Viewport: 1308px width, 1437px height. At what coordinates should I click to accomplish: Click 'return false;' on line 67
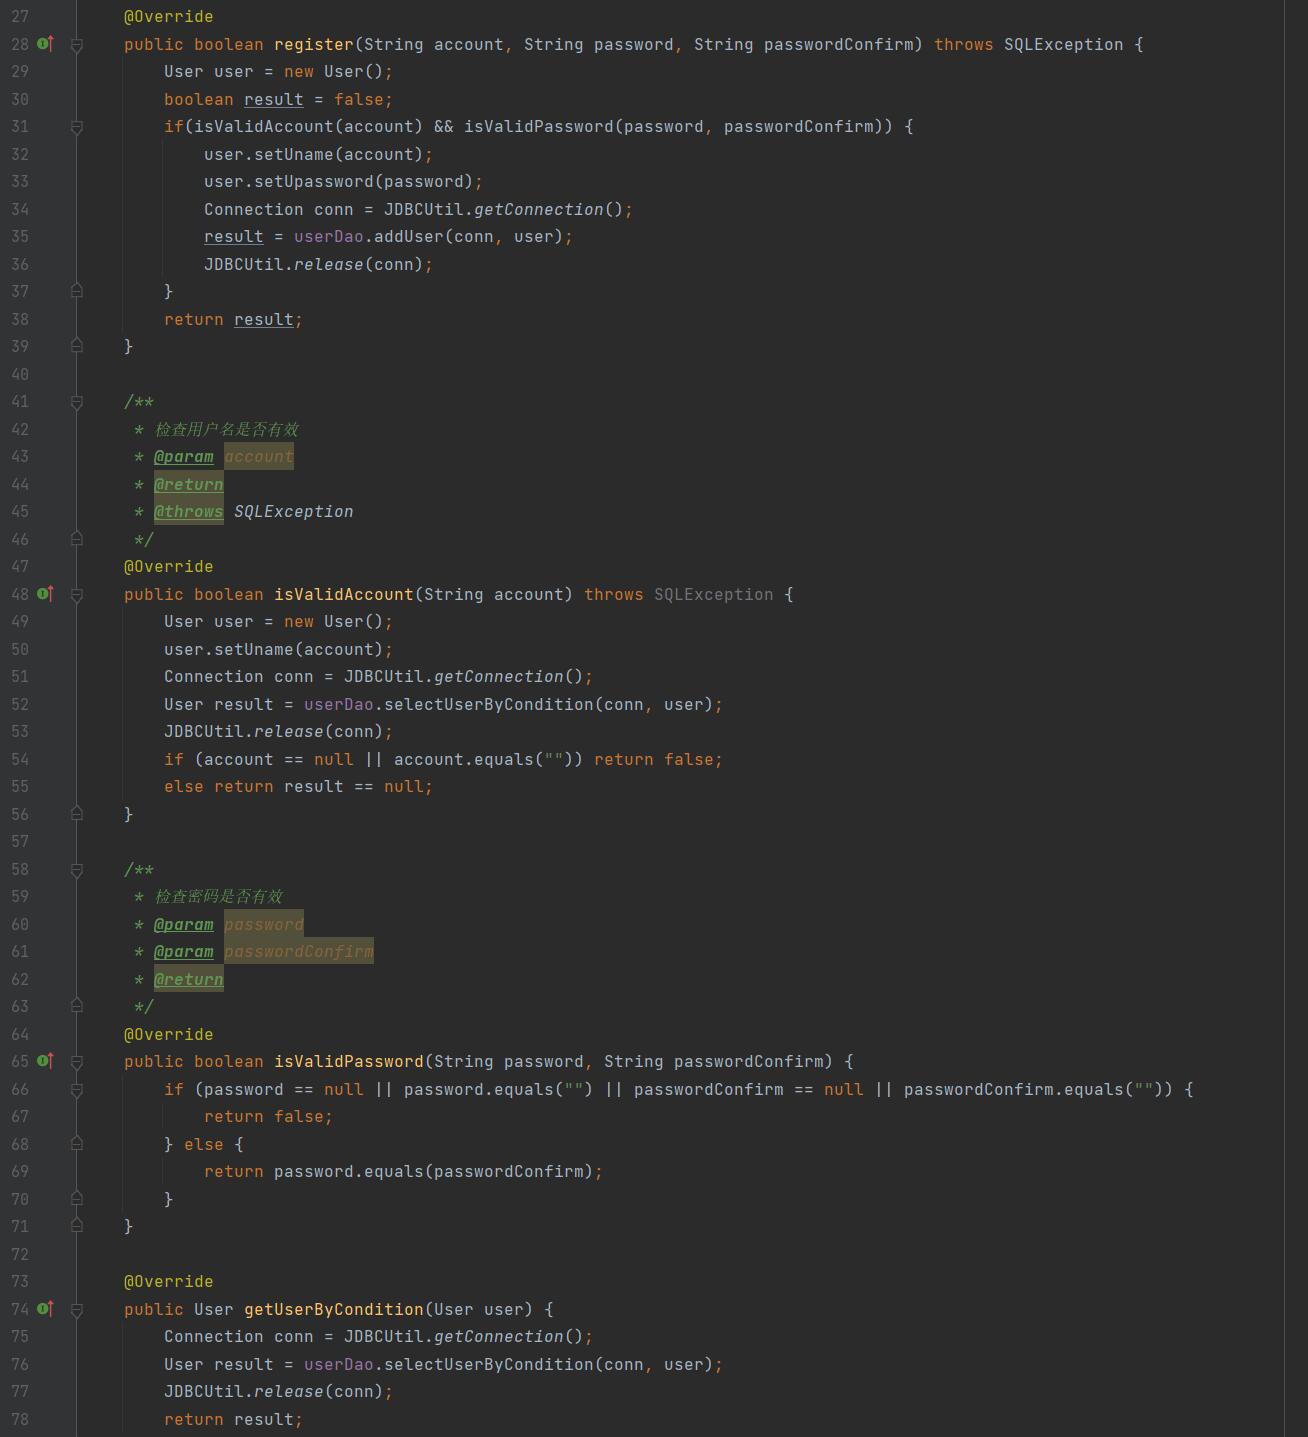coord(269,1116)
